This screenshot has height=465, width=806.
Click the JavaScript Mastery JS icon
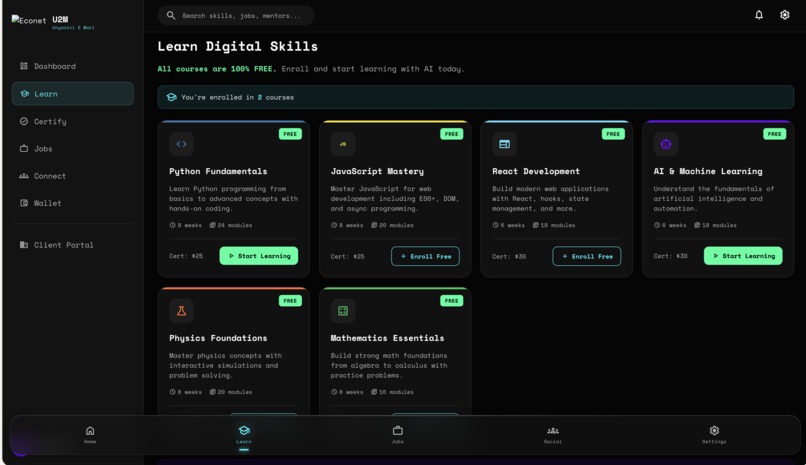coord(343,144)
